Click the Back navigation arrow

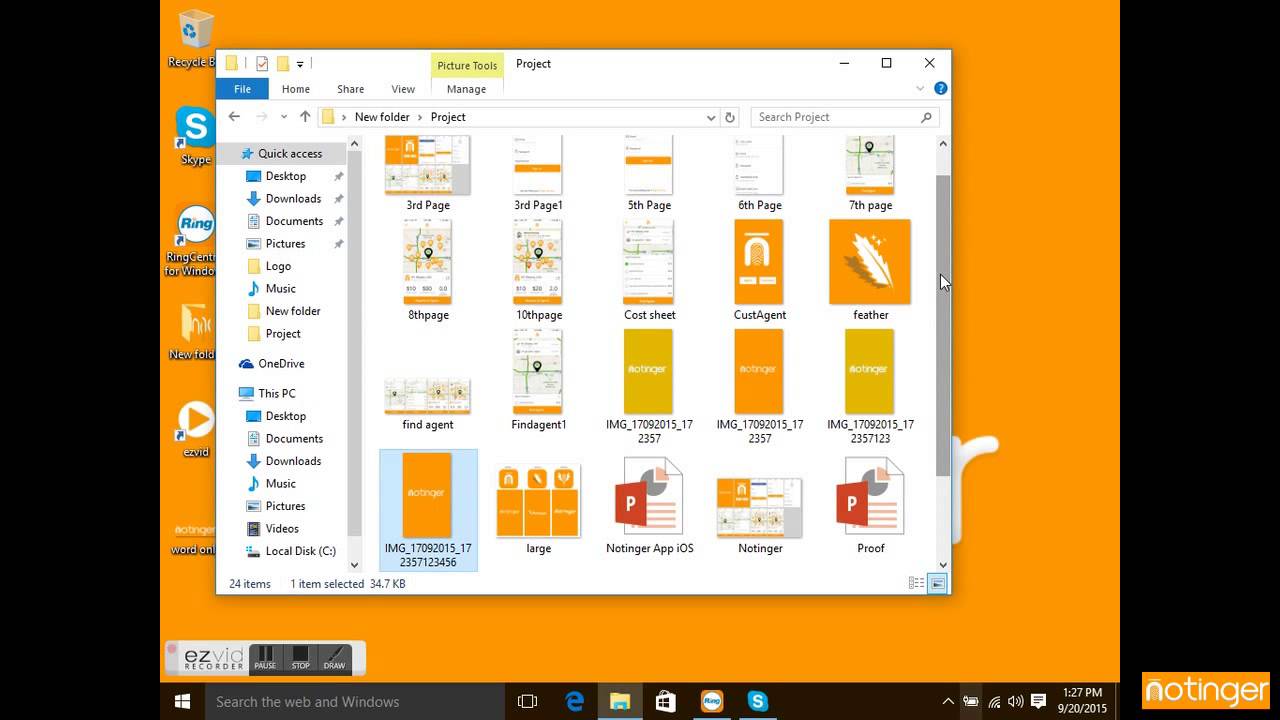[234, 117]
